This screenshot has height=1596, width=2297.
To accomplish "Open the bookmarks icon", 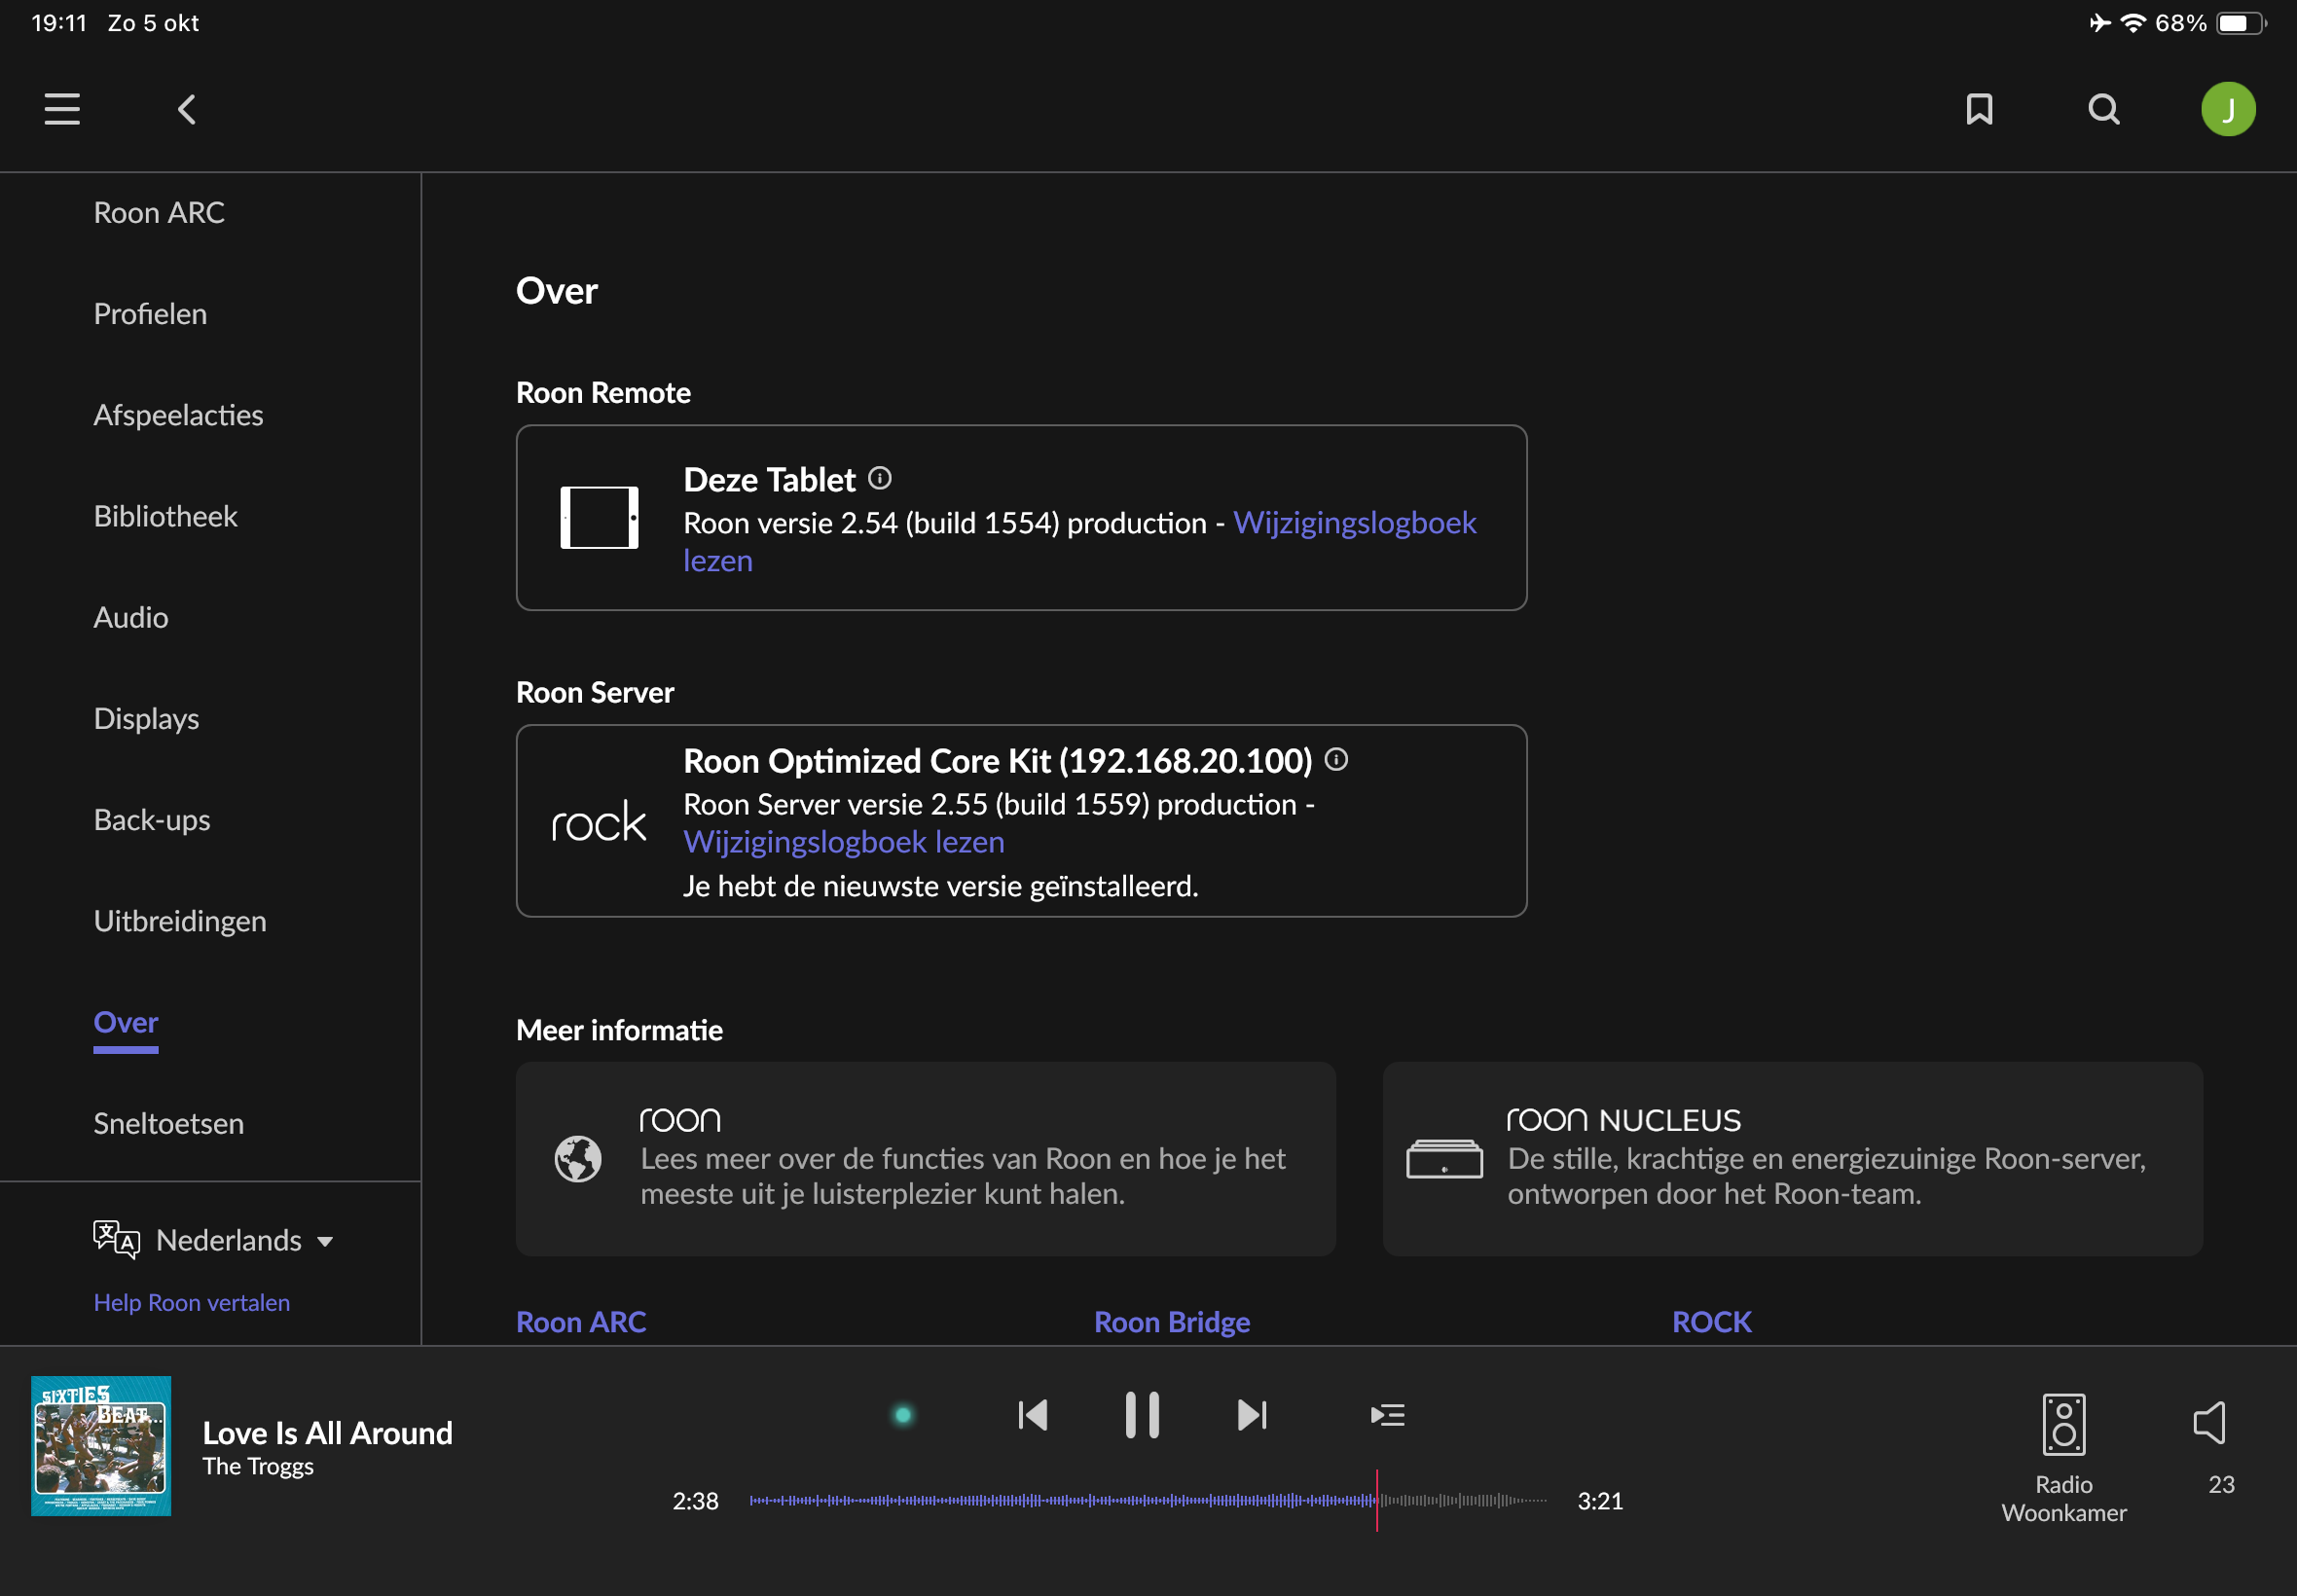I will coord(1979,109).
